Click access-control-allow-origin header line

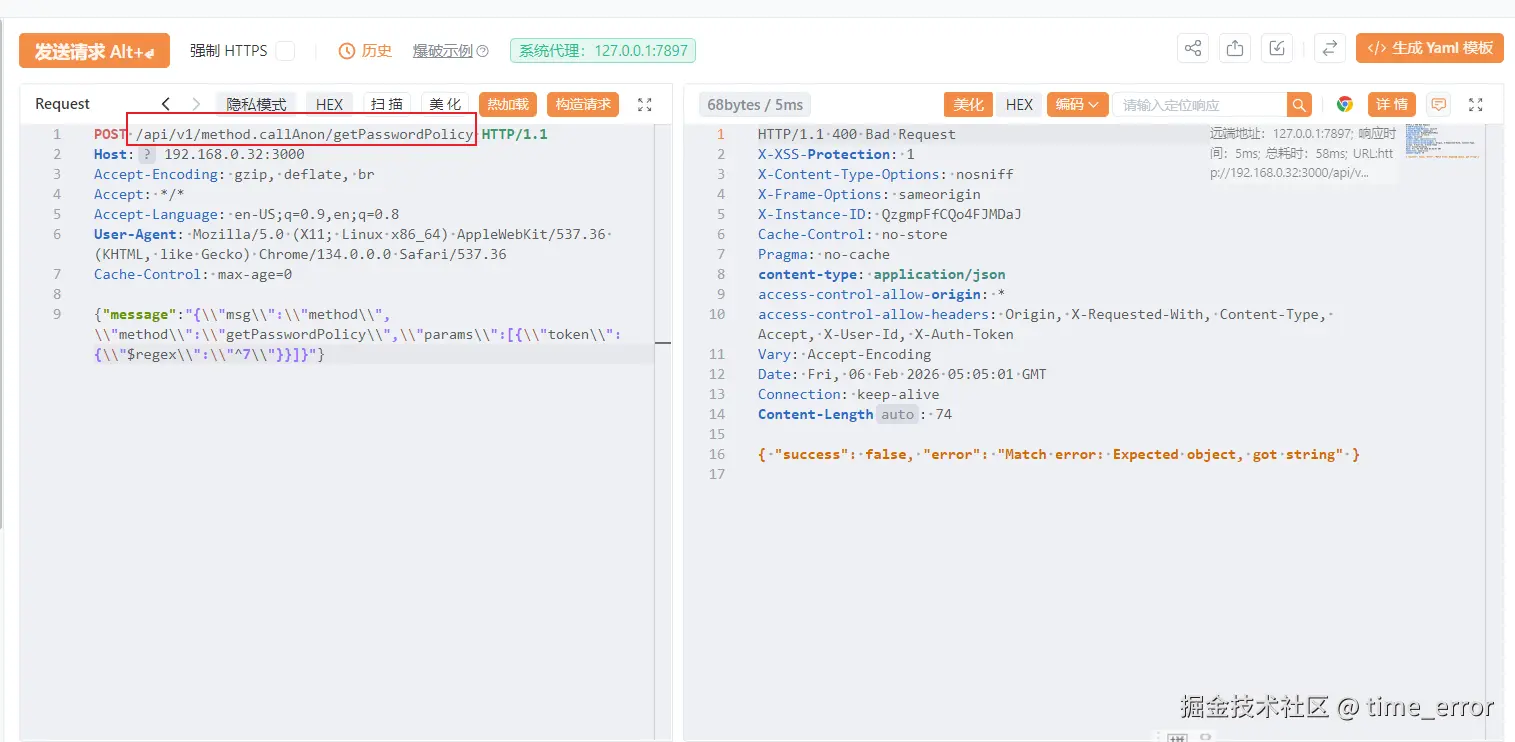coord(881,294)
